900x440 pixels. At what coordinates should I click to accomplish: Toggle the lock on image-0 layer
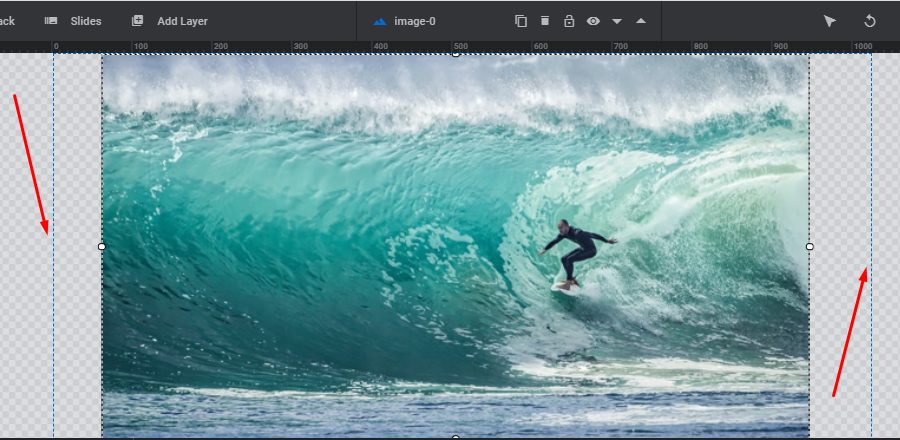pyautogui.click(x=569, y=21)
